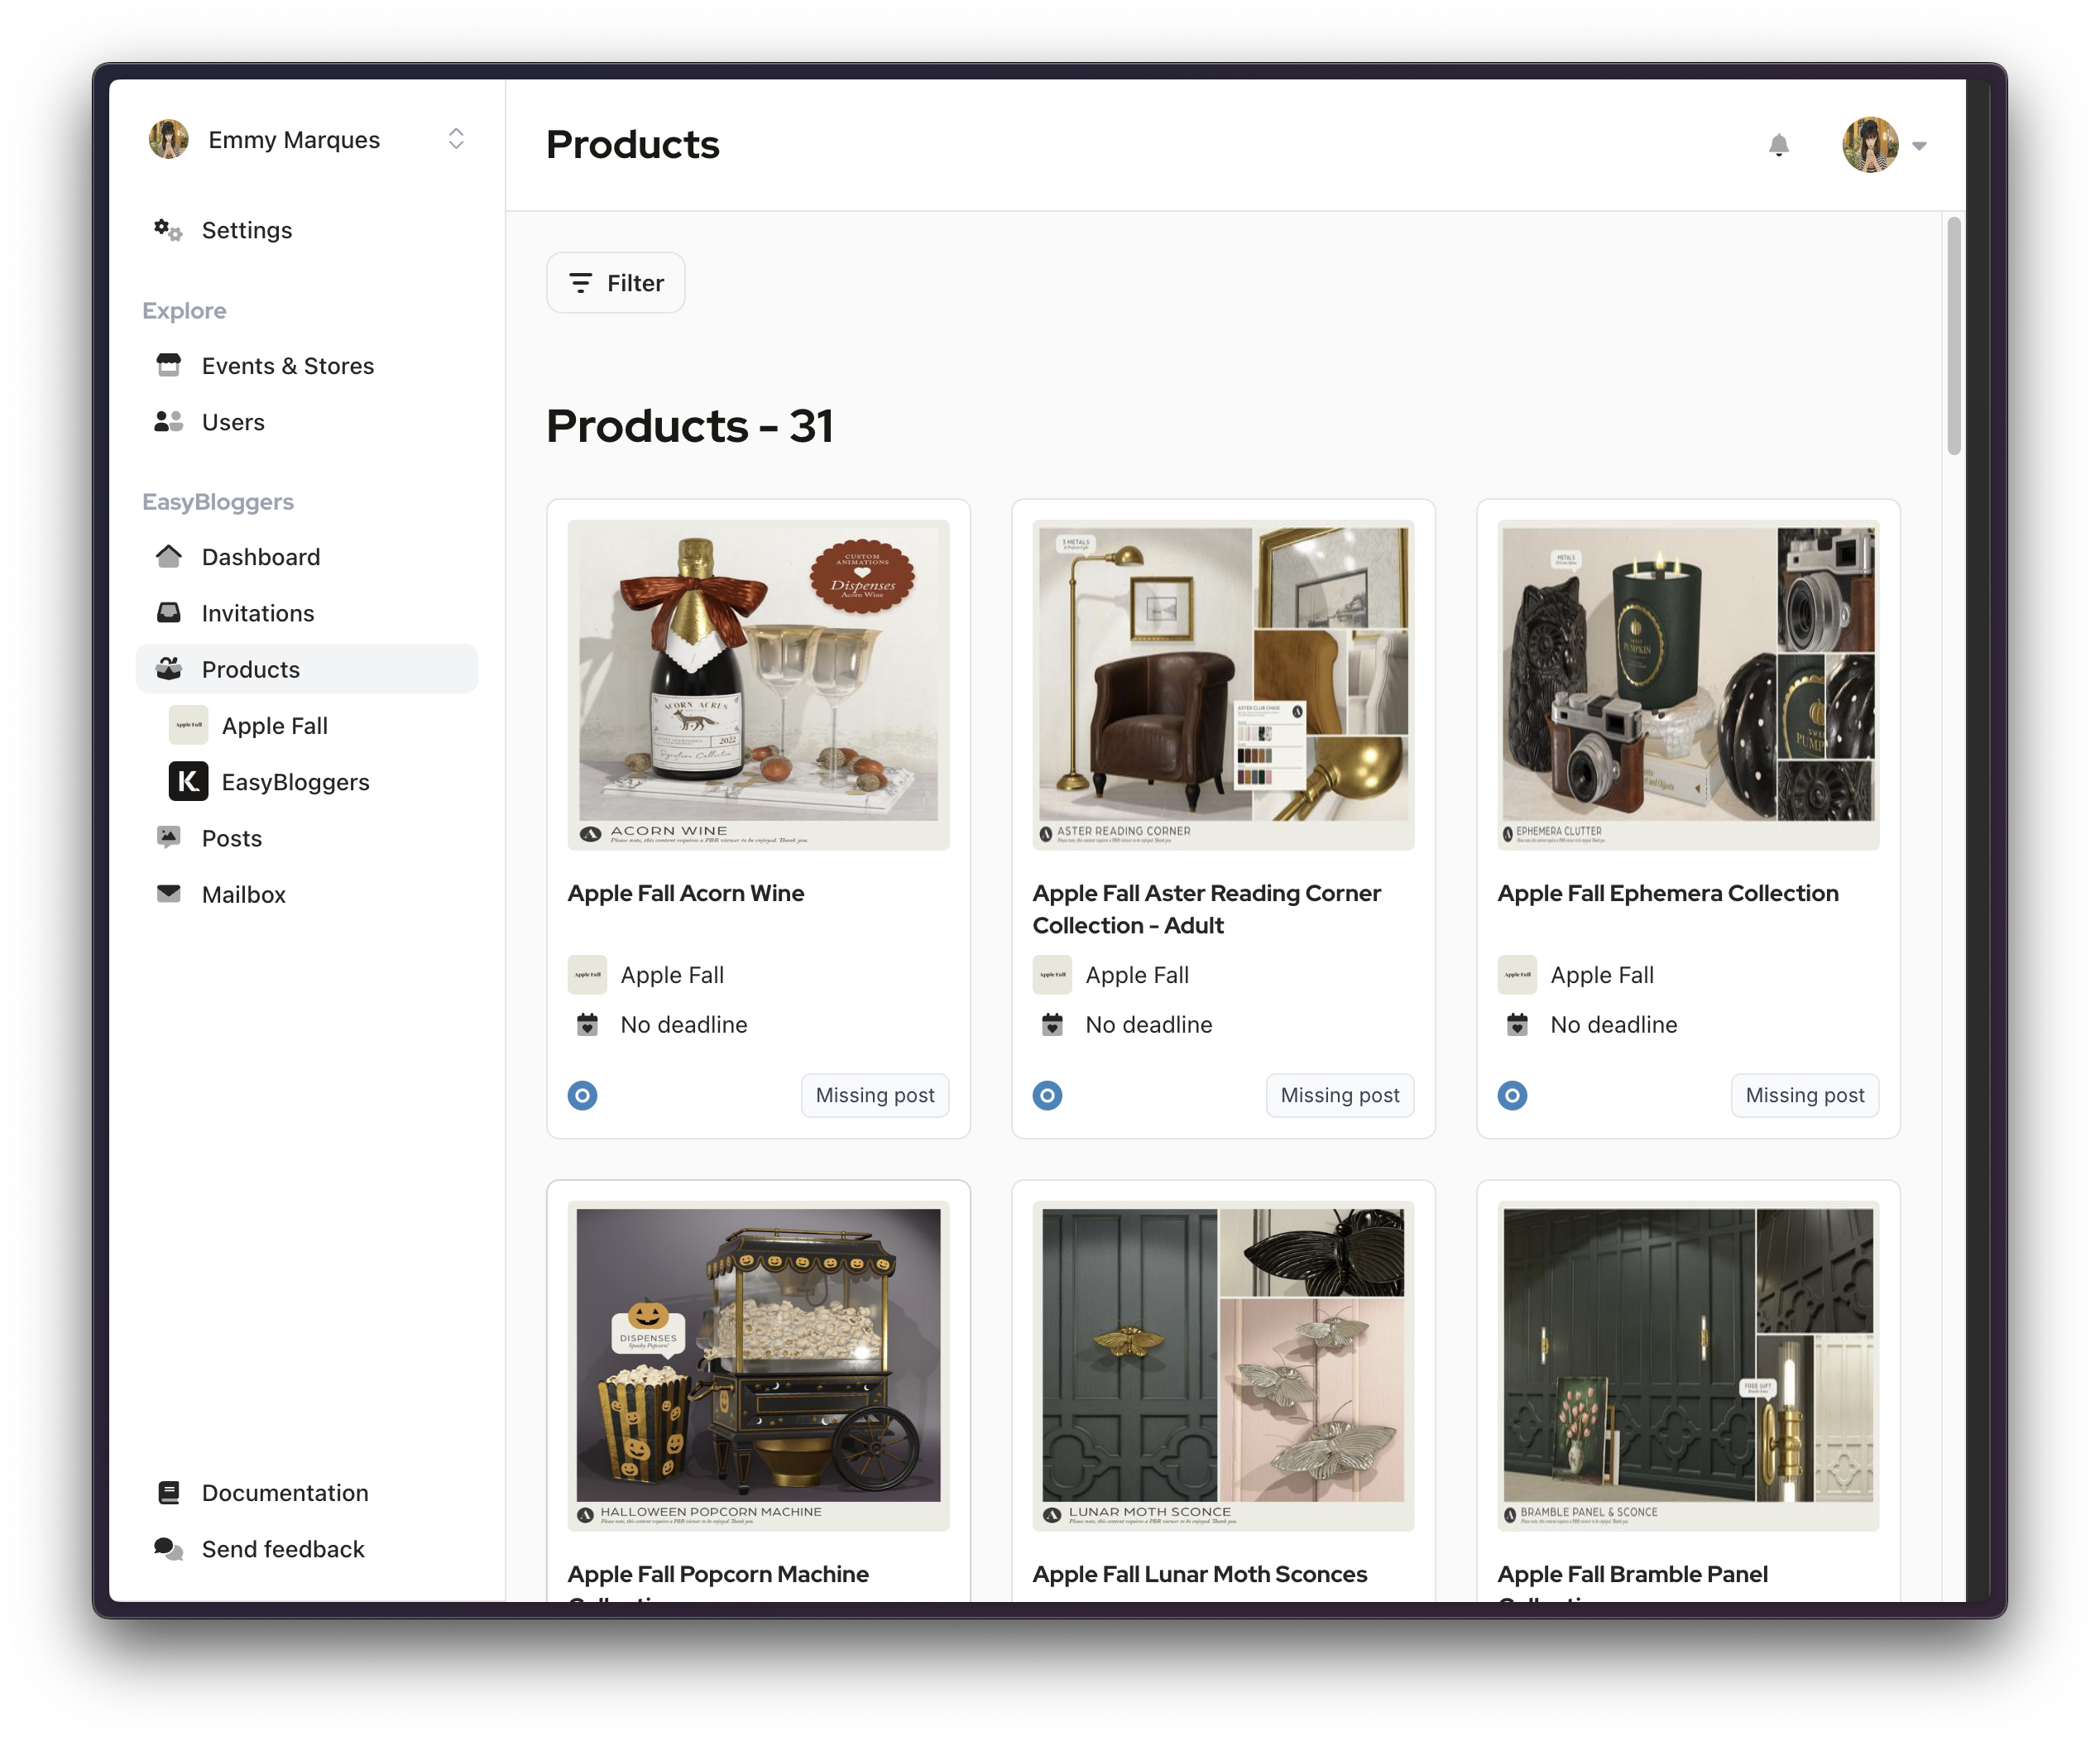This screenshot has width=2100, height=1741.
Task: Click blue circle on Acorn Wine card
Action: tap(583, 1095)
